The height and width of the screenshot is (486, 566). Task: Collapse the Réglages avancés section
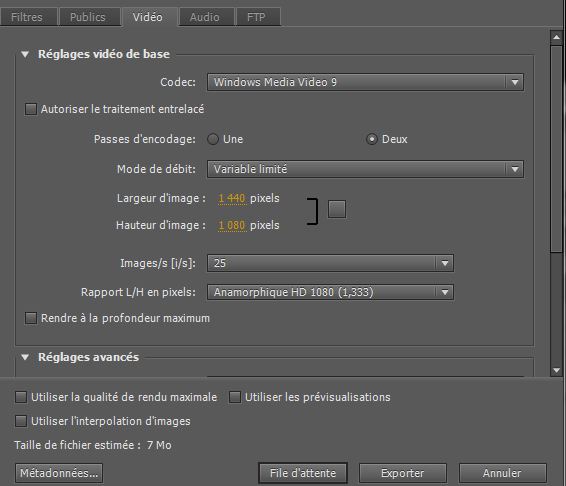tap(25, 357)
